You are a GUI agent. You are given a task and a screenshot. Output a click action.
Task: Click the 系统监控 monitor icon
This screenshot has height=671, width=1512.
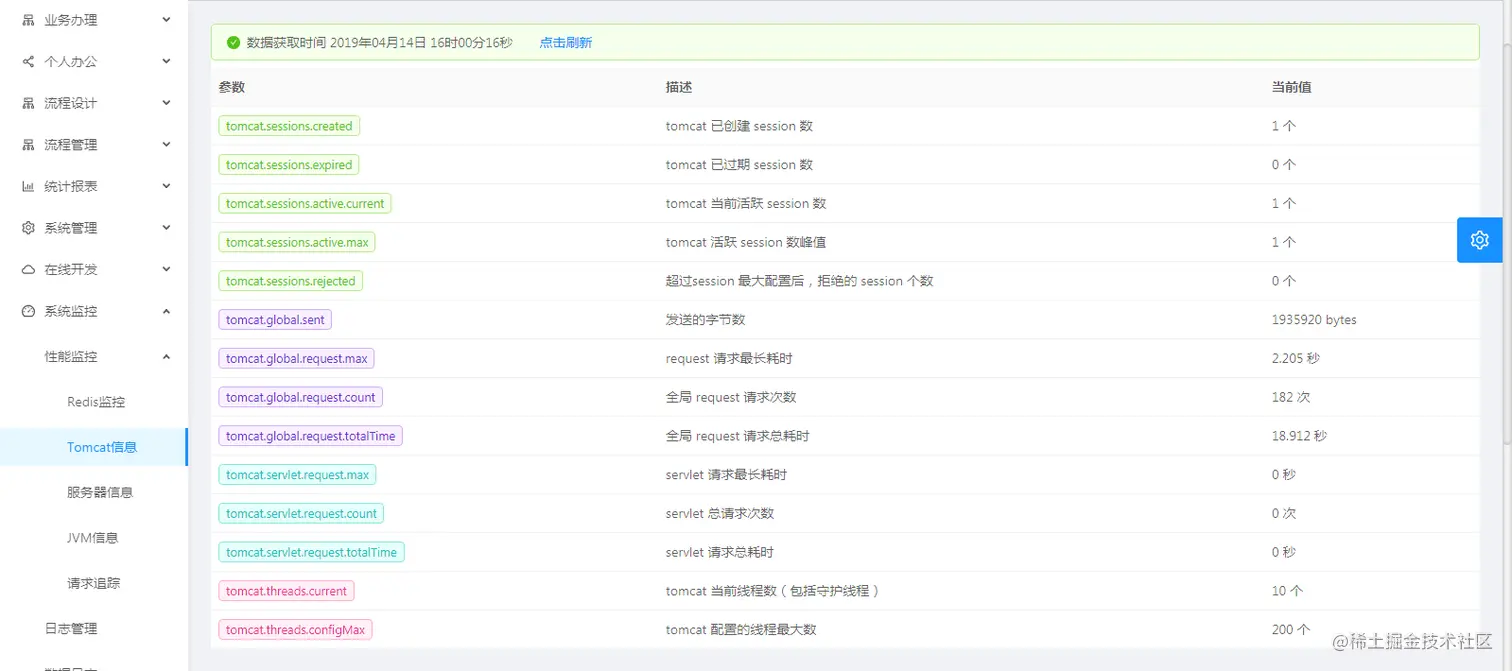pos(27,310)
